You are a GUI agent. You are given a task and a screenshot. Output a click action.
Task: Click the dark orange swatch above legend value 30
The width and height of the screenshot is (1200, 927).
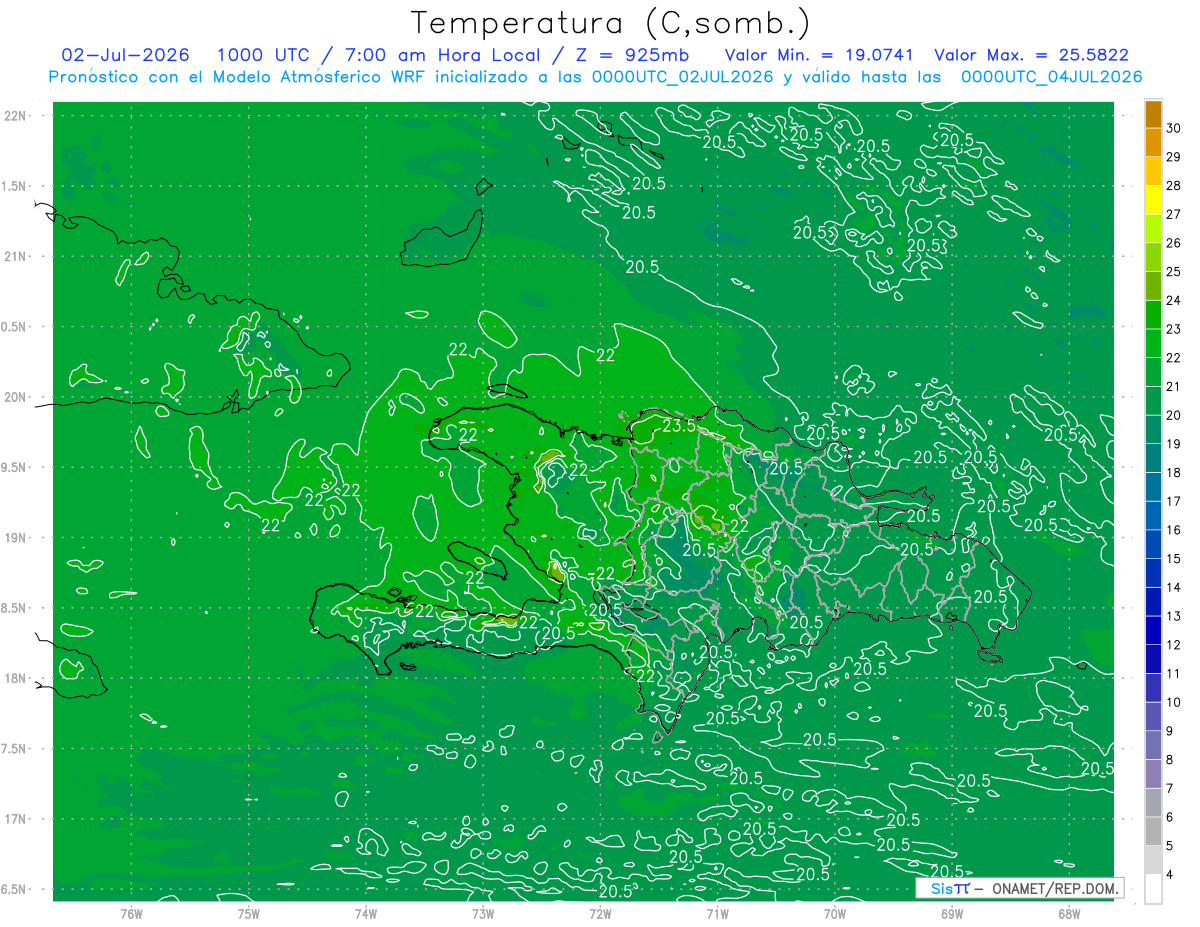[1153, 114]
